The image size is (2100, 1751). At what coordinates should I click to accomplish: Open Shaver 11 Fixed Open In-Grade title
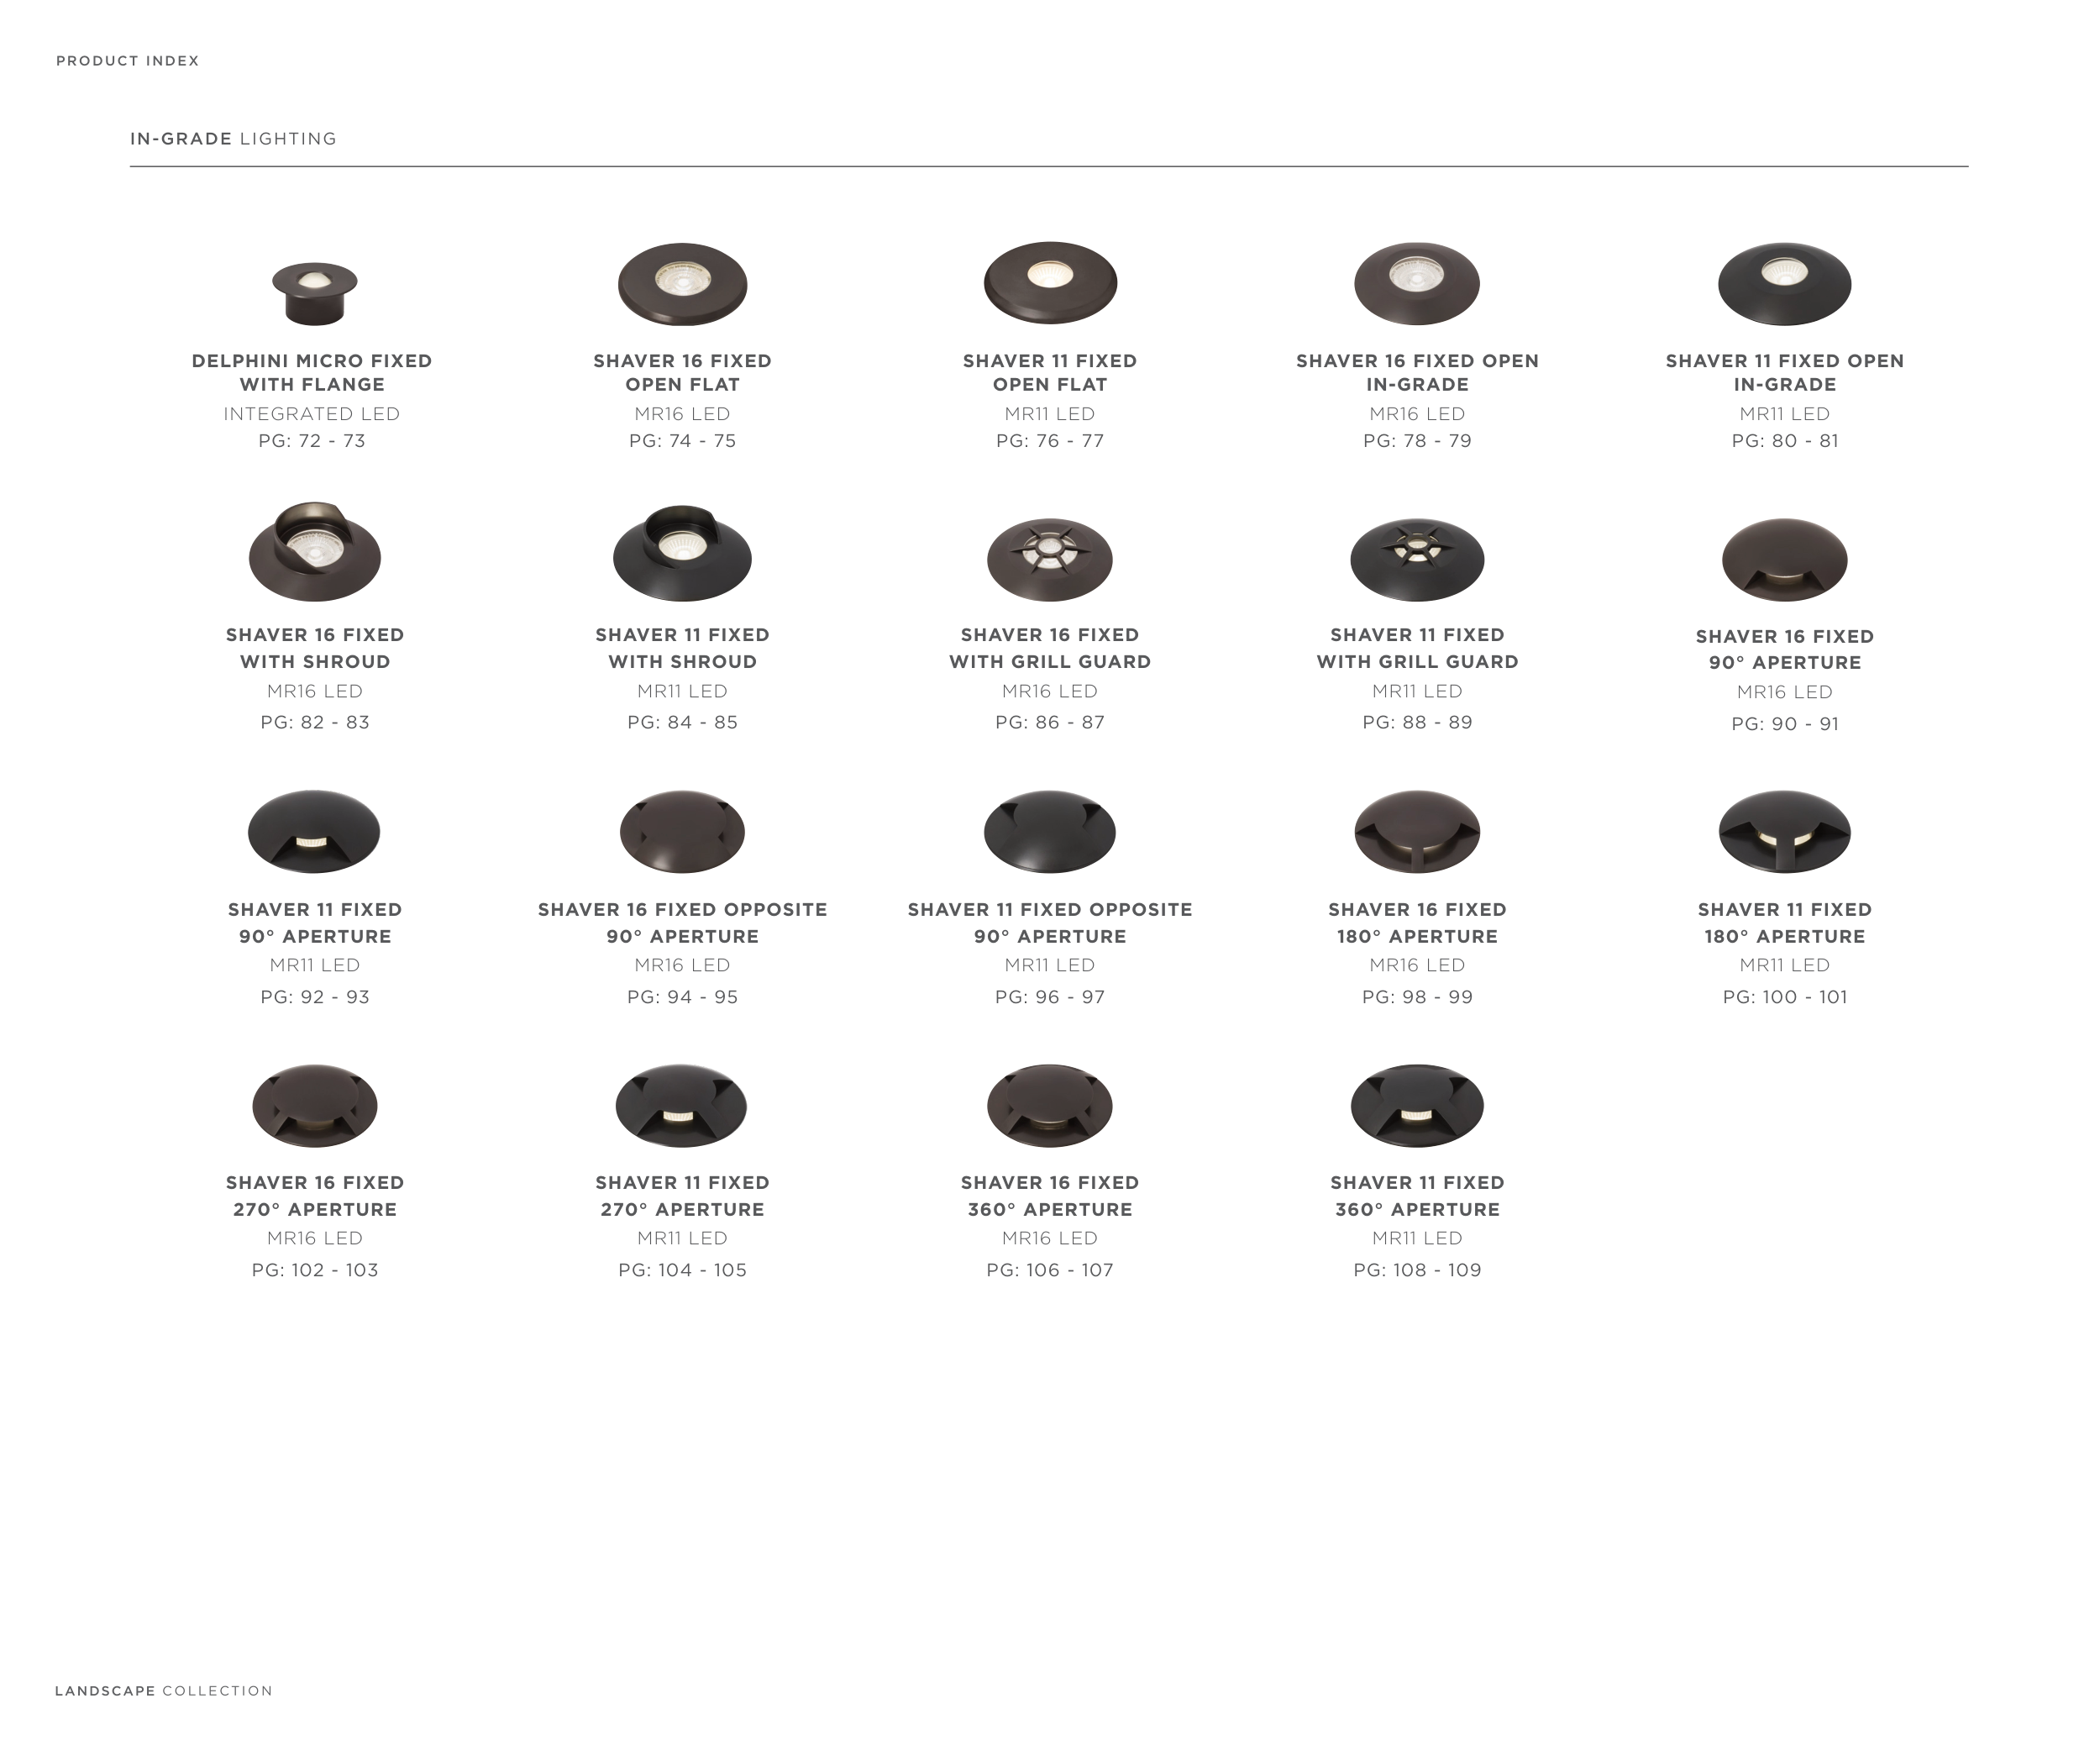(1784, 372)
